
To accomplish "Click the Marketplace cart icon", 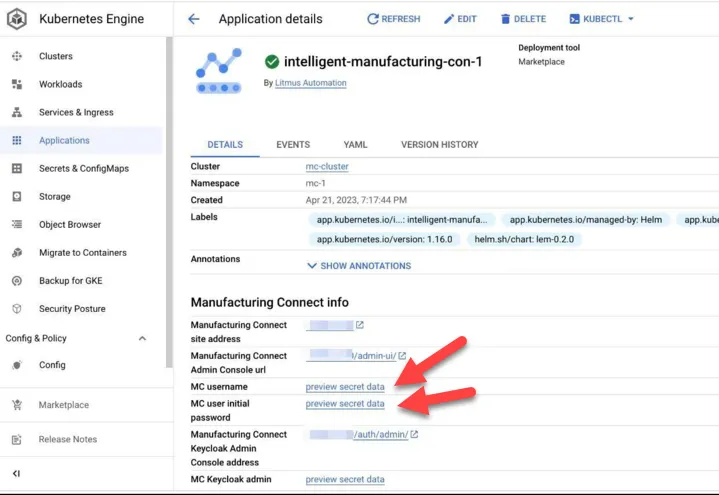I will coord(17,405).
